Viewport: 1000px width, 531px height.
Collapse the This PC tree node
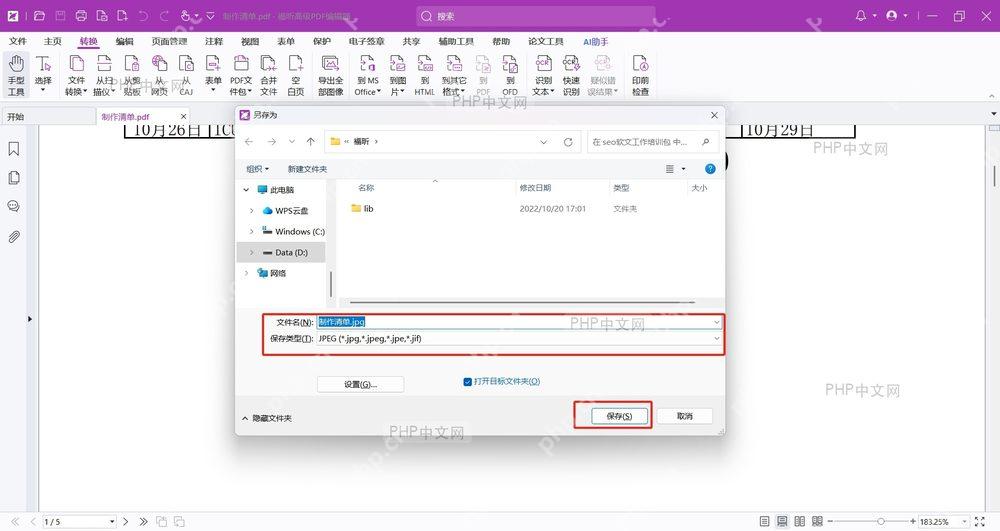tap(246, 190)
